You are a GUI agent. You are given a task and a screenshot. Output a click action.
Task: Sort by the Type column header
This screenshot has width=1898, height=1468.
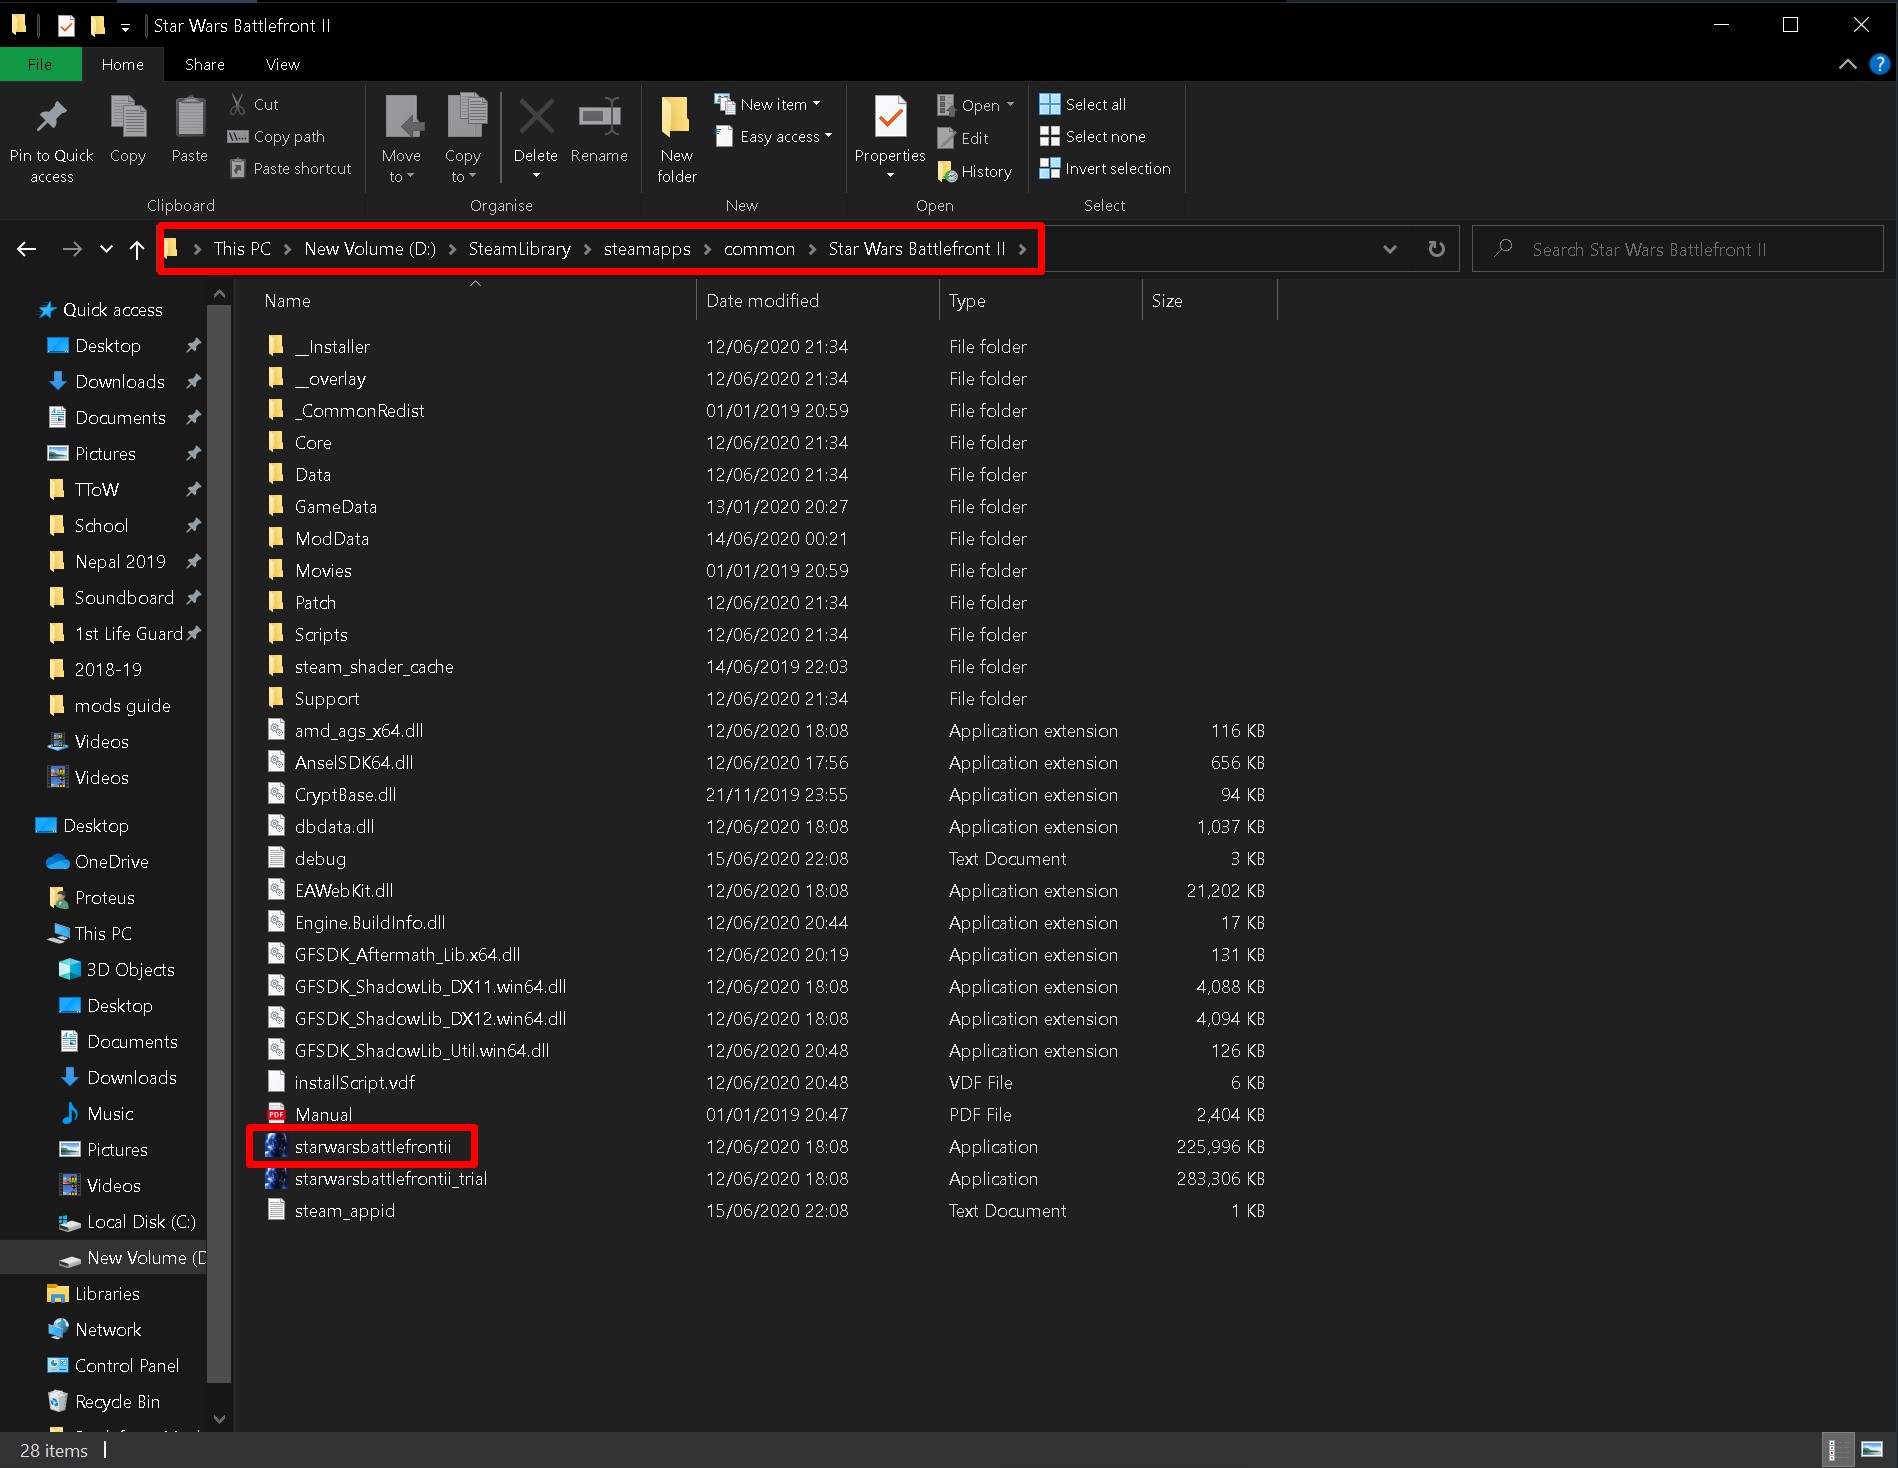(1040, 300)
